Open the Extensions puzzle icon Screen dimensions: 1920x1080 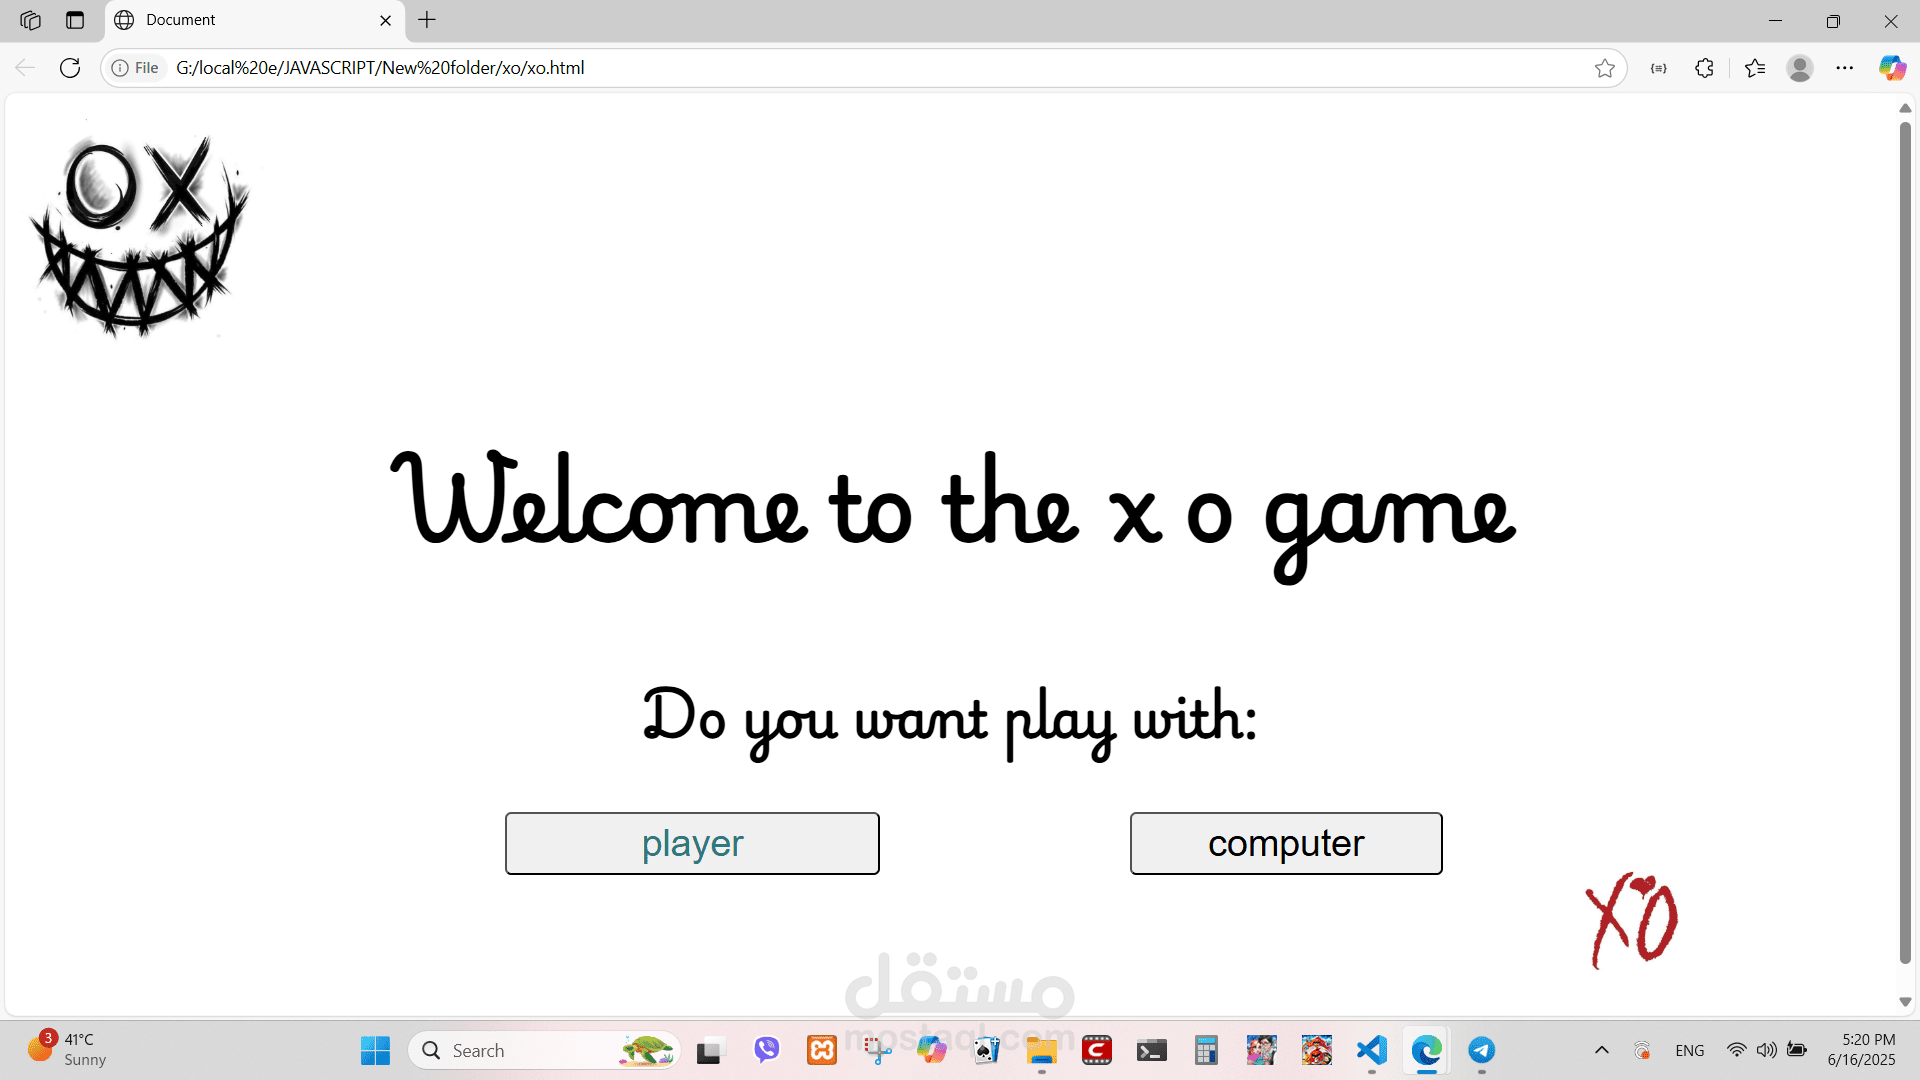[x=1705, y=68]
